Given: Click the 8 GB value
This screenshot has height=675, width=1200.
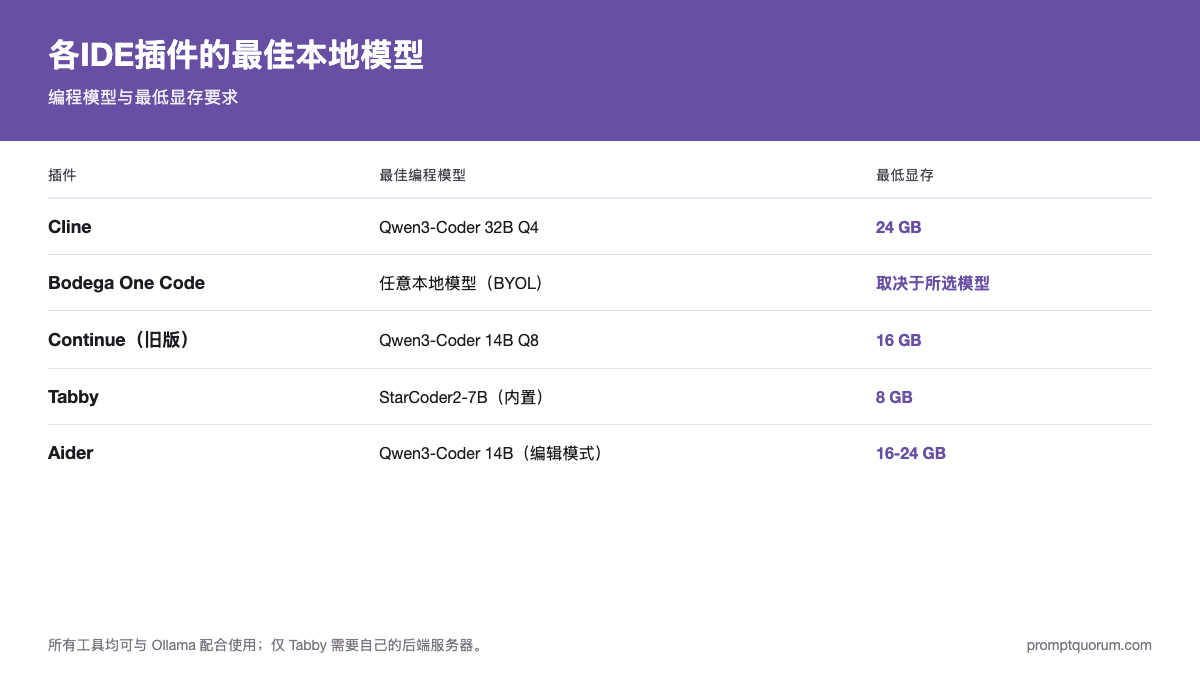Looking at the screenshot, I should 894,397.
